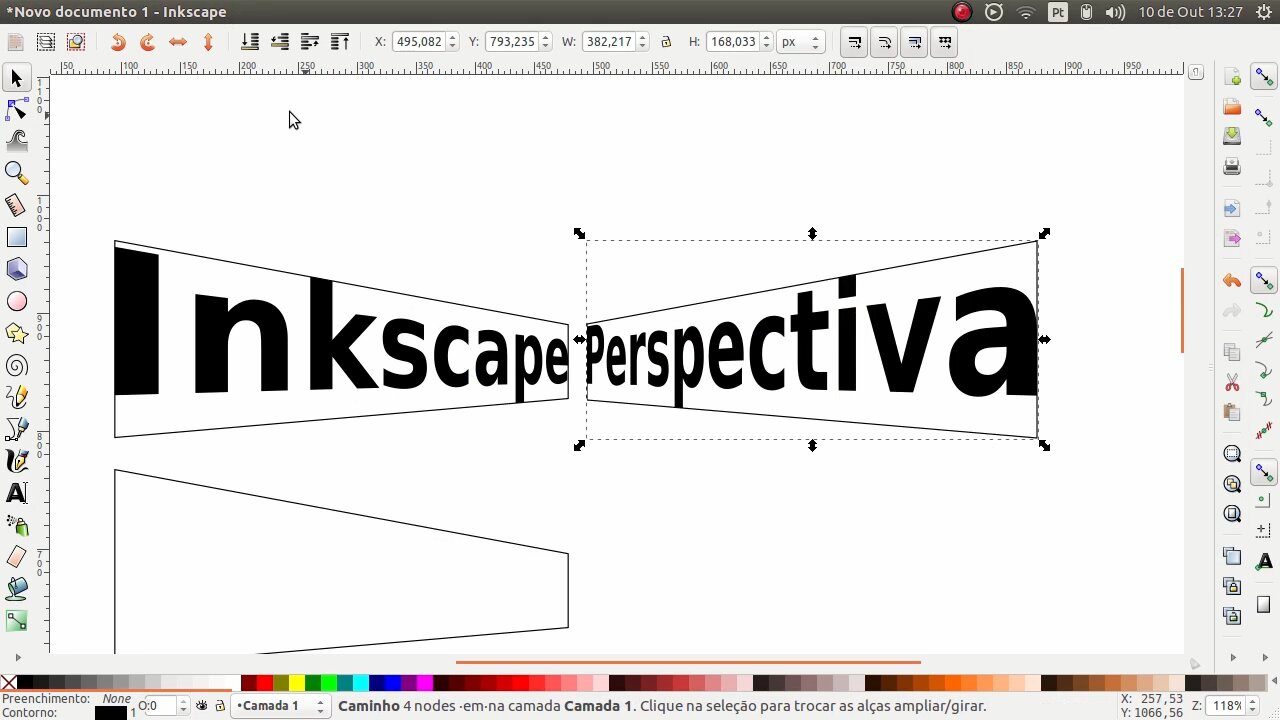Click Cut scissors icon
Viewport: 1280px width, 720px height.
click(x=1232, y=382)
